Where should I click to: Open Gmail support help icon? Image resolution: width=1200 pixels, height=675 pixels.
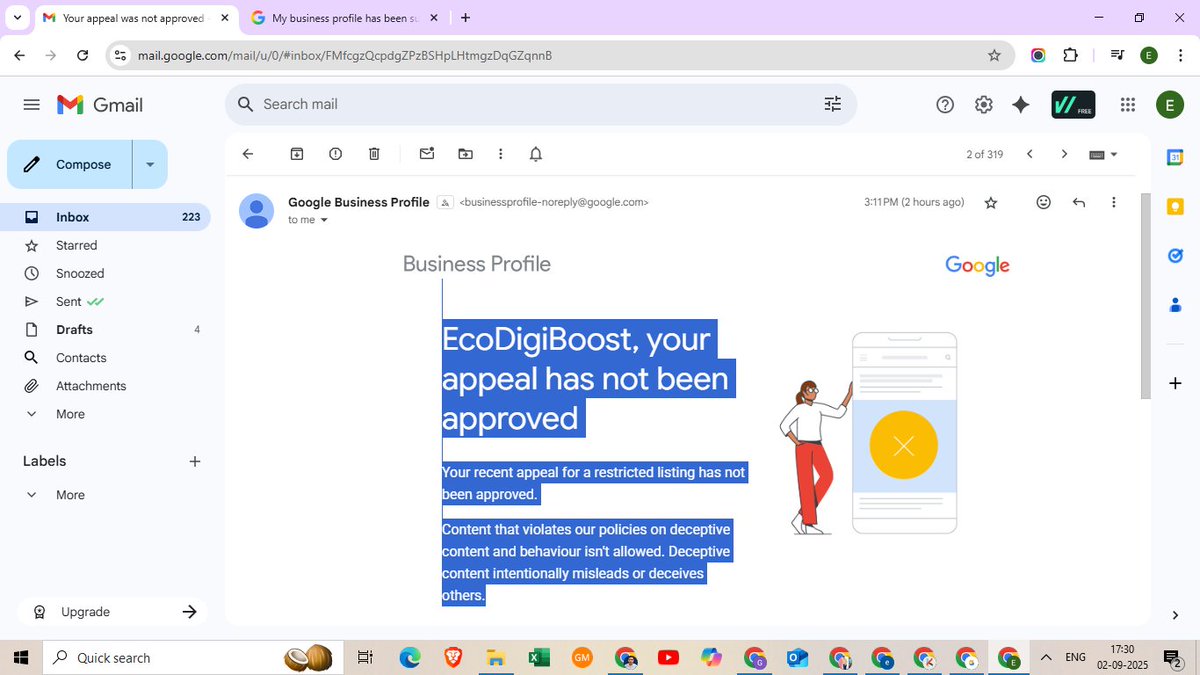pyautogui.click(x=945, y=105)
